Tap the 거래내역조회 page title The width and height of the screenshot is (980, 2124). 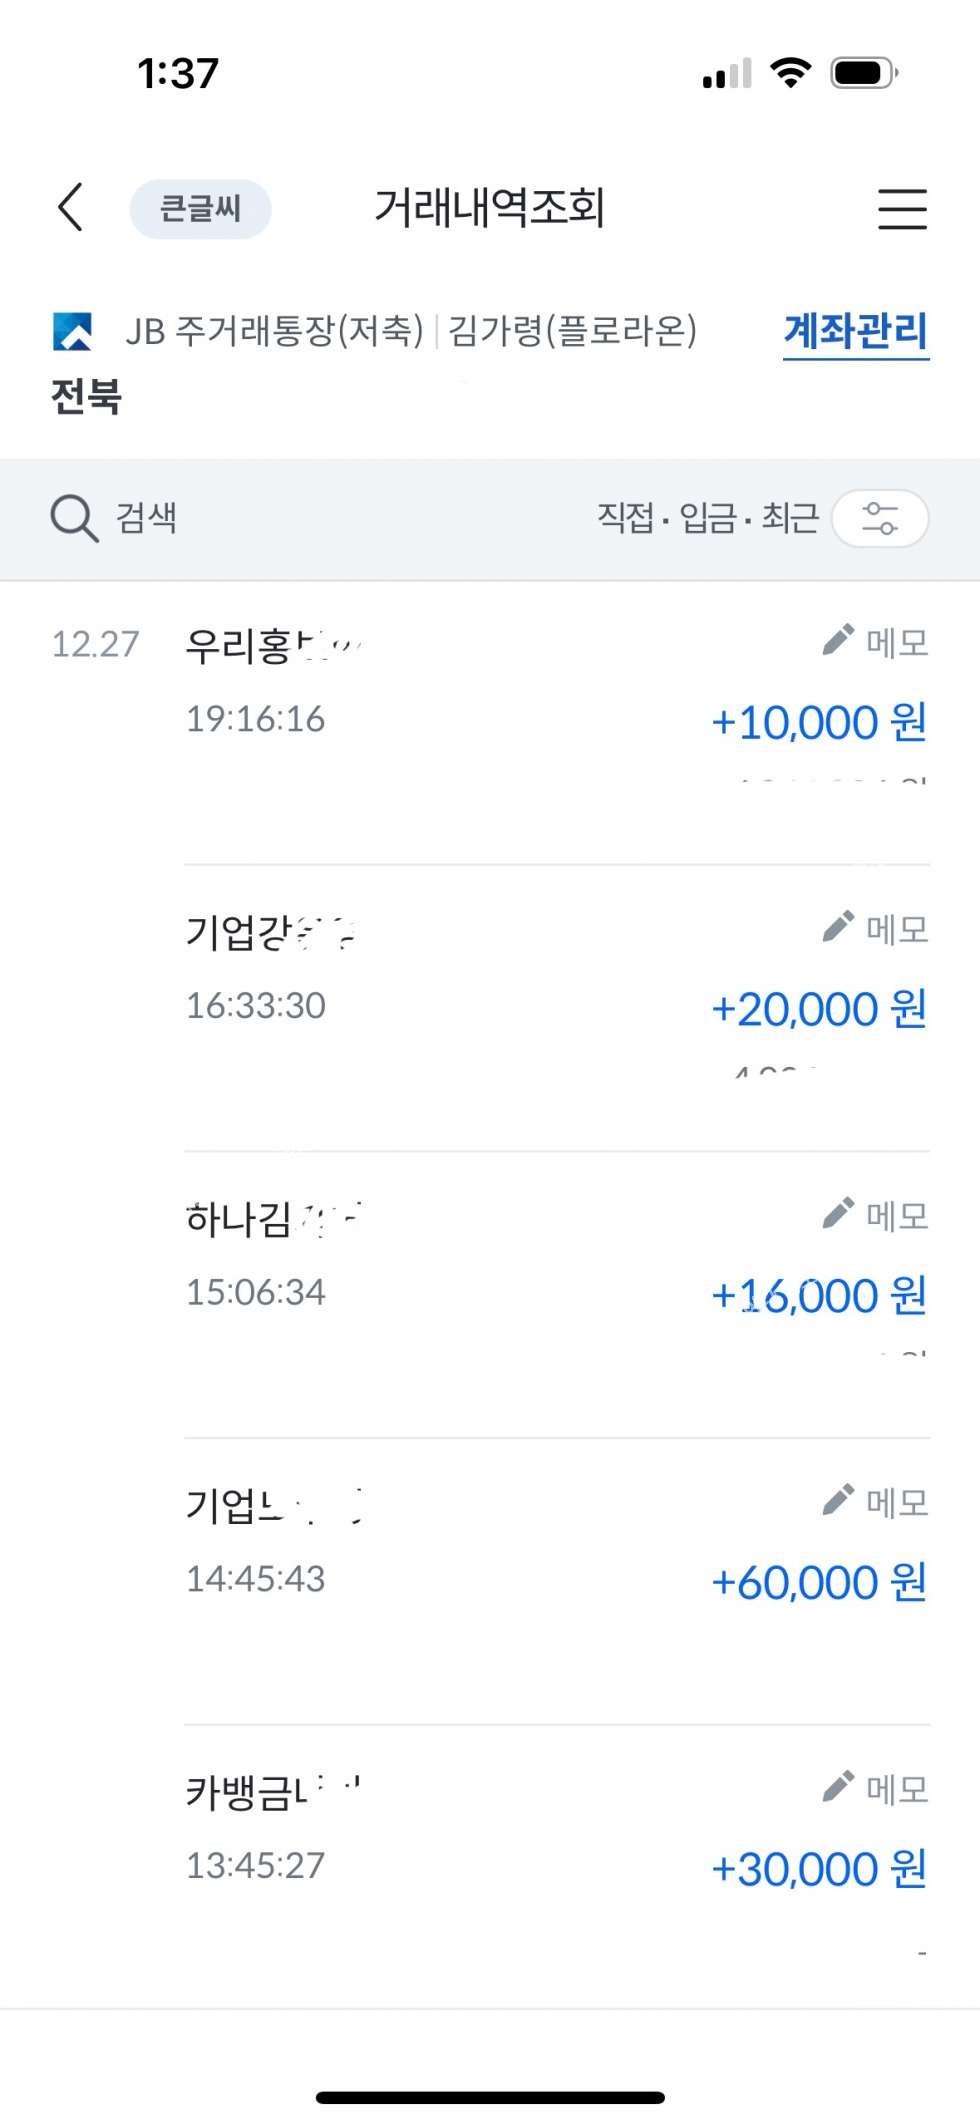tap(489, 208)
